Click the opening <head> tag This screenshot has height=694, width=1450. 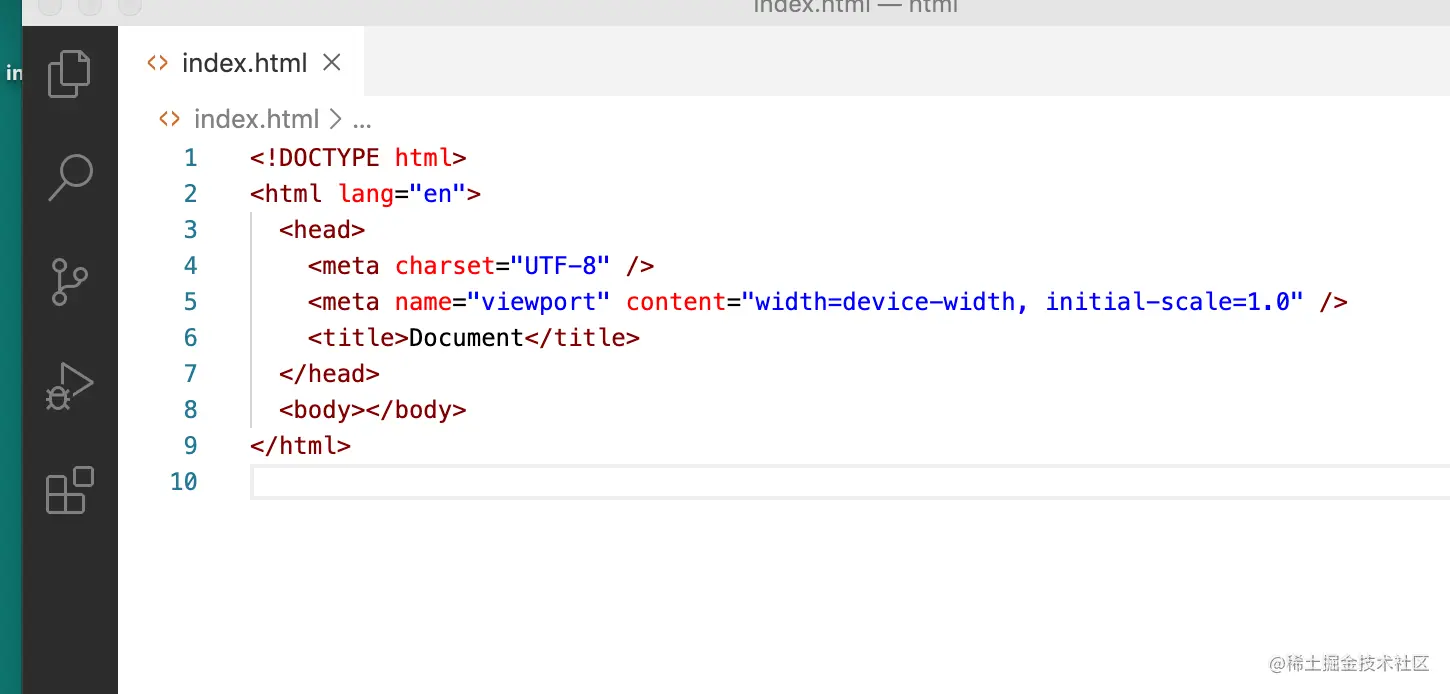pos(322,230)
